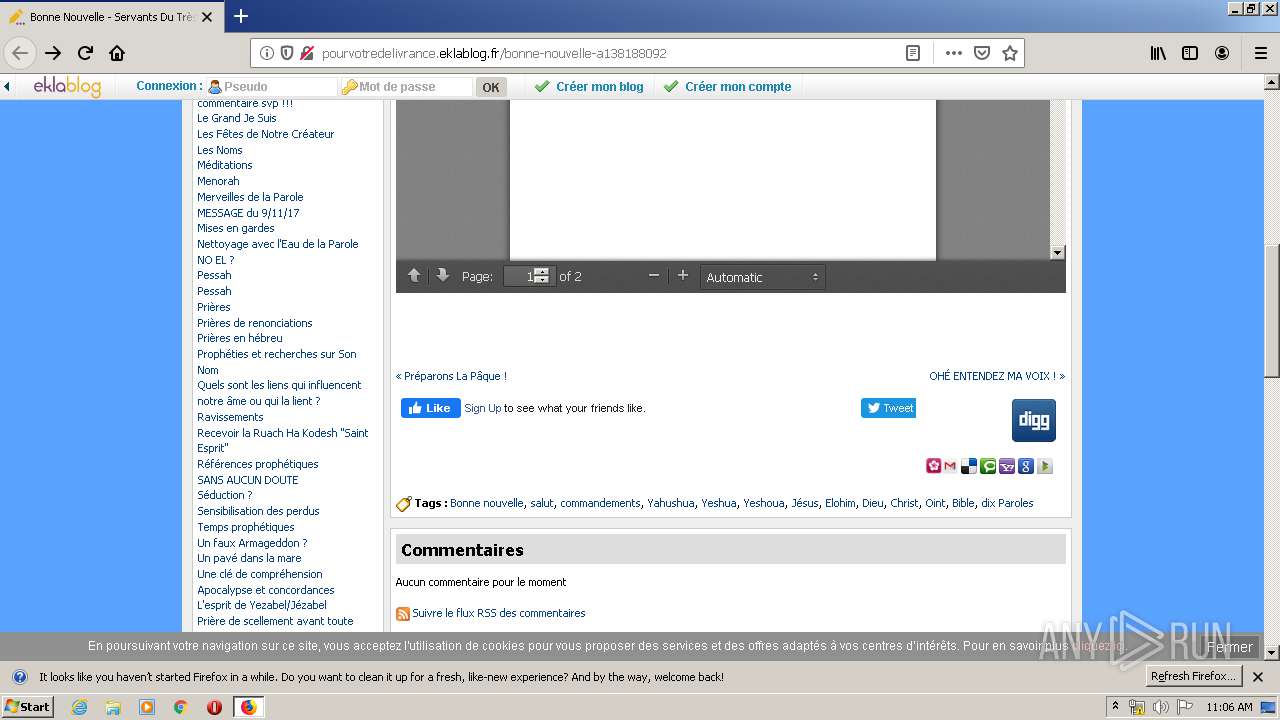This screenshot has width=1280, height=720.
Task: Share on Google bookmarks icon
Action: [1026, 466]
